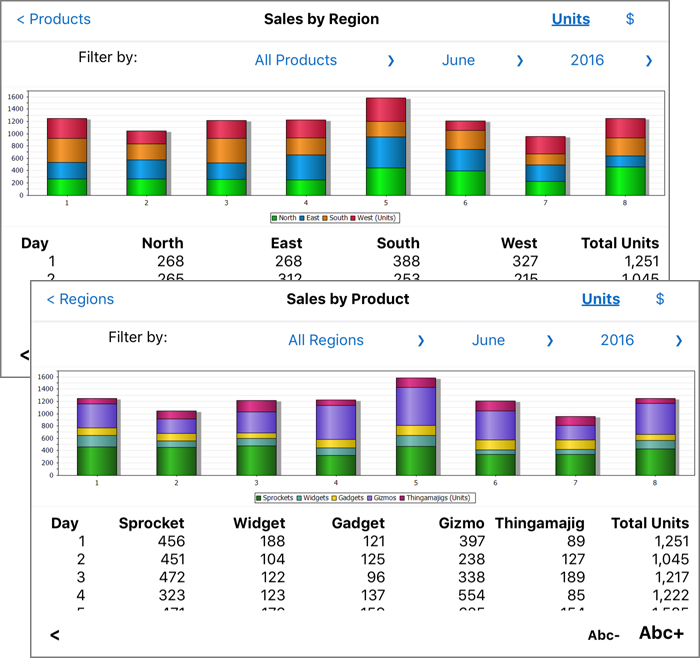Expand June month filter in Sales by Product
The image size is (700, 658).
488,340
